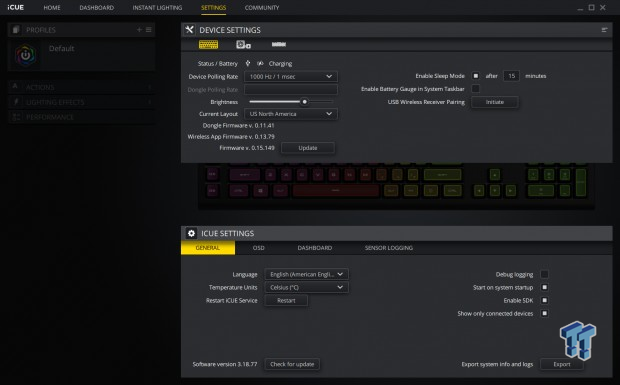Click the battery charging status icon
This screenshot has height=385, width=620.
point(260,63)
